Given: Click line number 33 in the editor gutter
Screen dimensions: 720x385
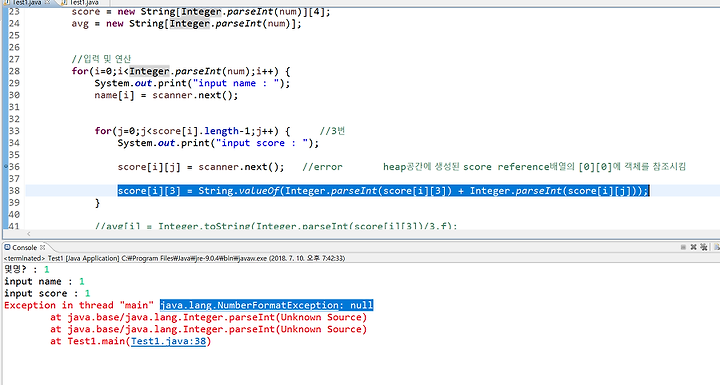Looking at the screenshot, I should (x=14, y=131).
